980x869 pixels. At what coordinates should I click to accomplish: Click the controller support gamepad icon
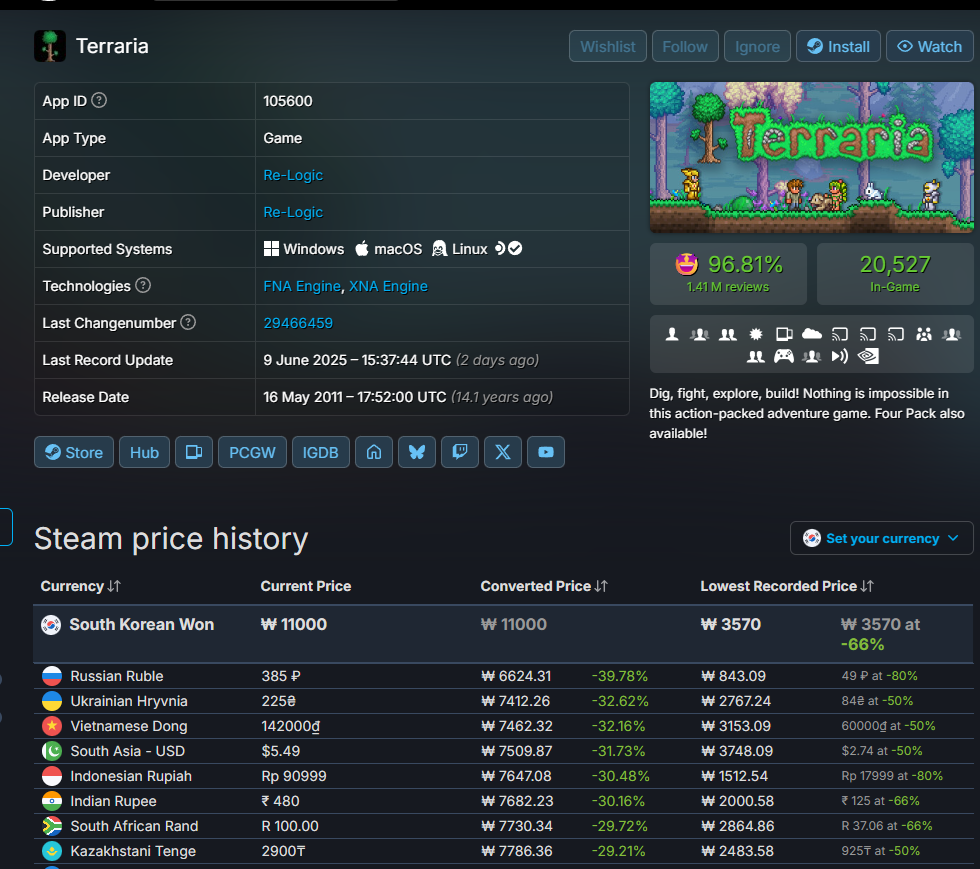tap(784, 356)
